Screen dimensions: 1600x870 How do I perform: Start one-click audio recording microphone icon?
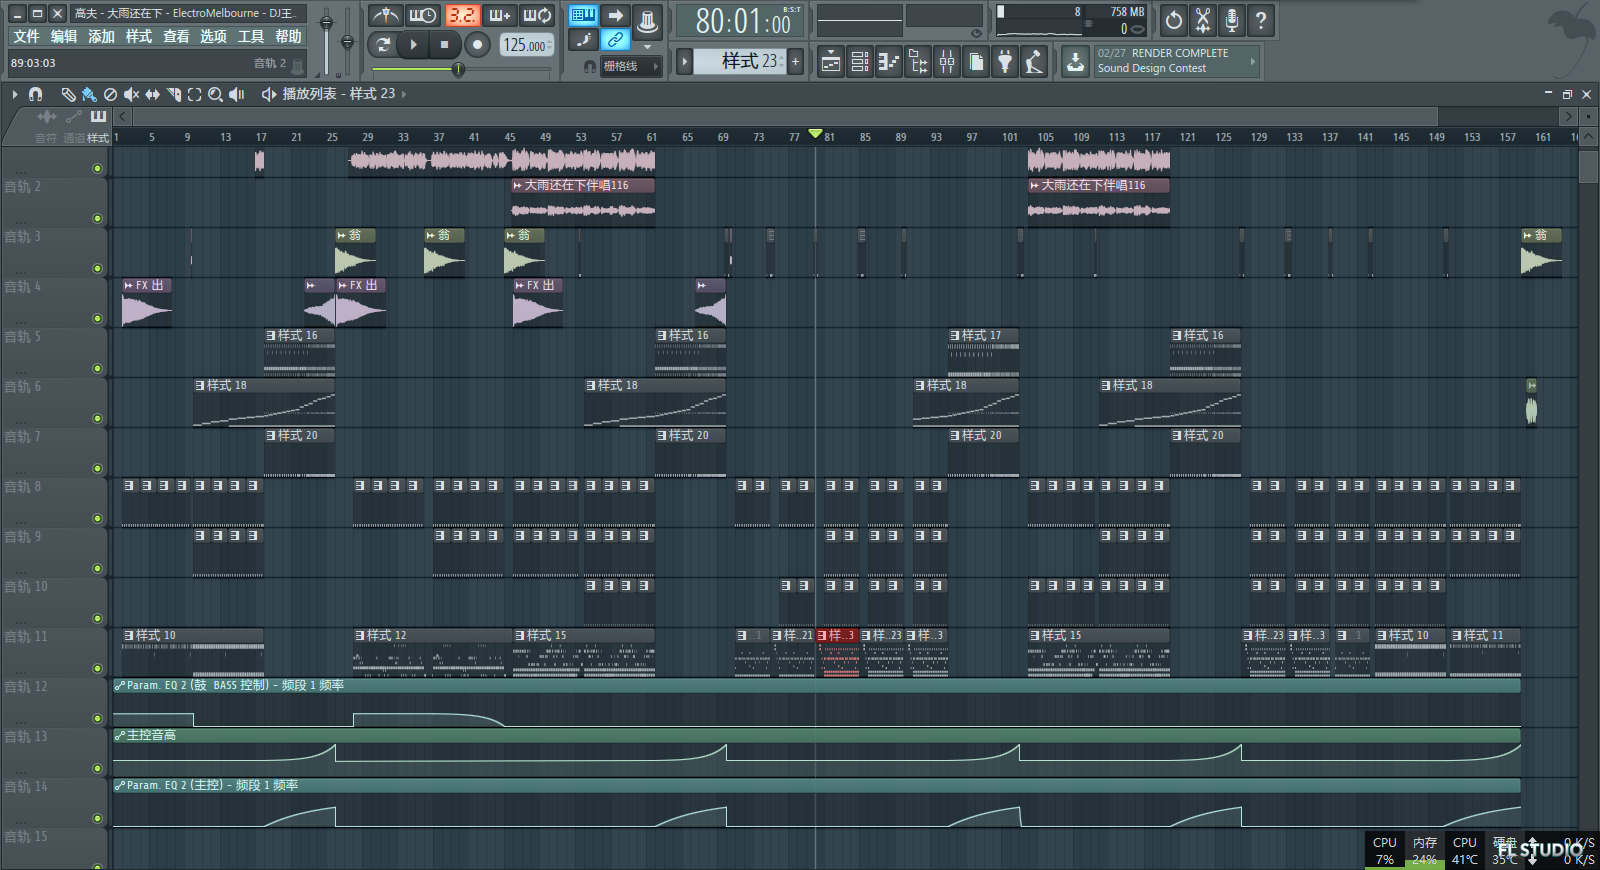[1232, 20]
